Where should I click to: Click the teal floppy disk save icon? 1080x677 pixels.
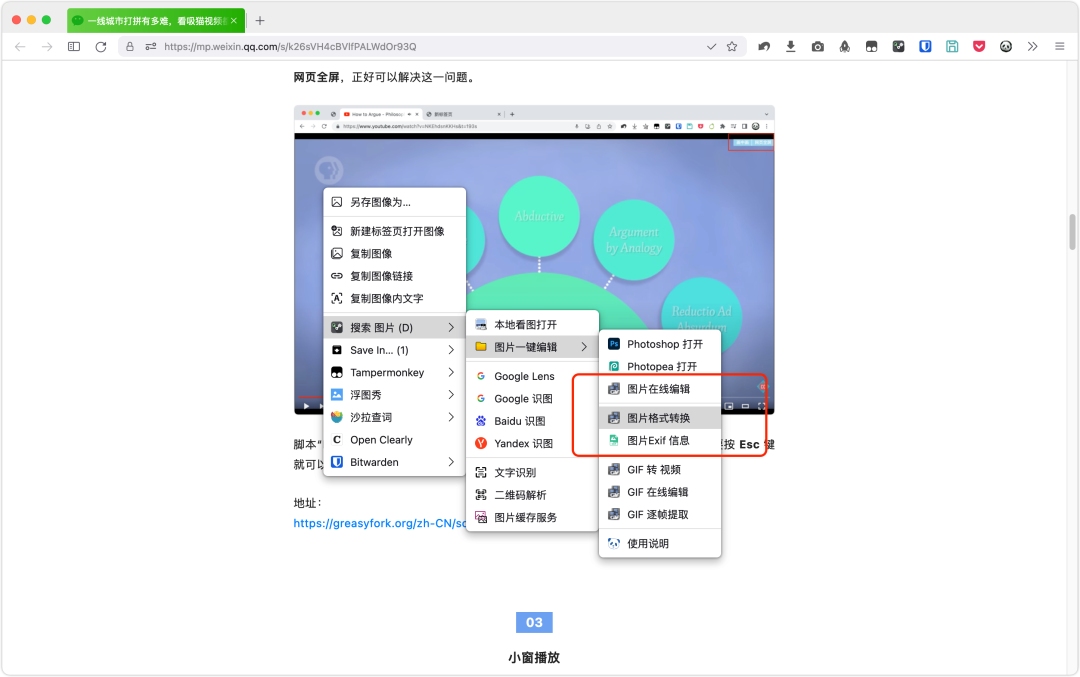[x=952, y=47]
